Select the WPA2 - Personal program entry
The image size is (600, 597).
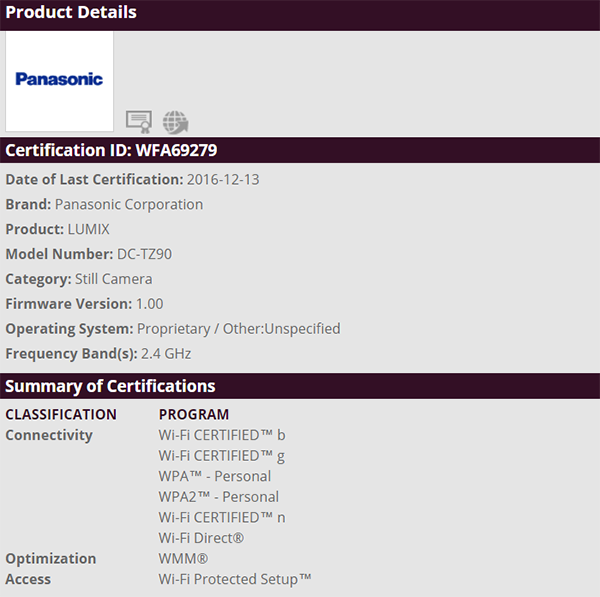coord(218,497)
